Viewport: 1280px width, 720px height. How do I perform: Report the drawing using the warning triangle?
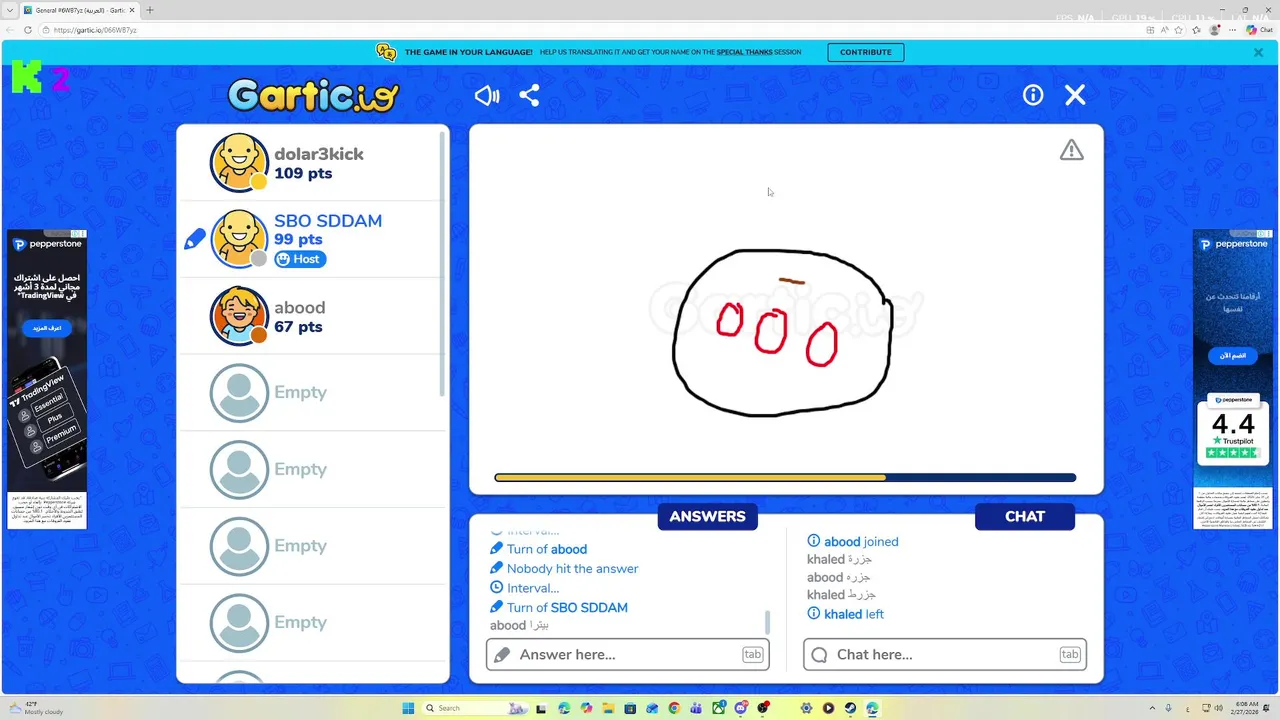click(1072, 150)
